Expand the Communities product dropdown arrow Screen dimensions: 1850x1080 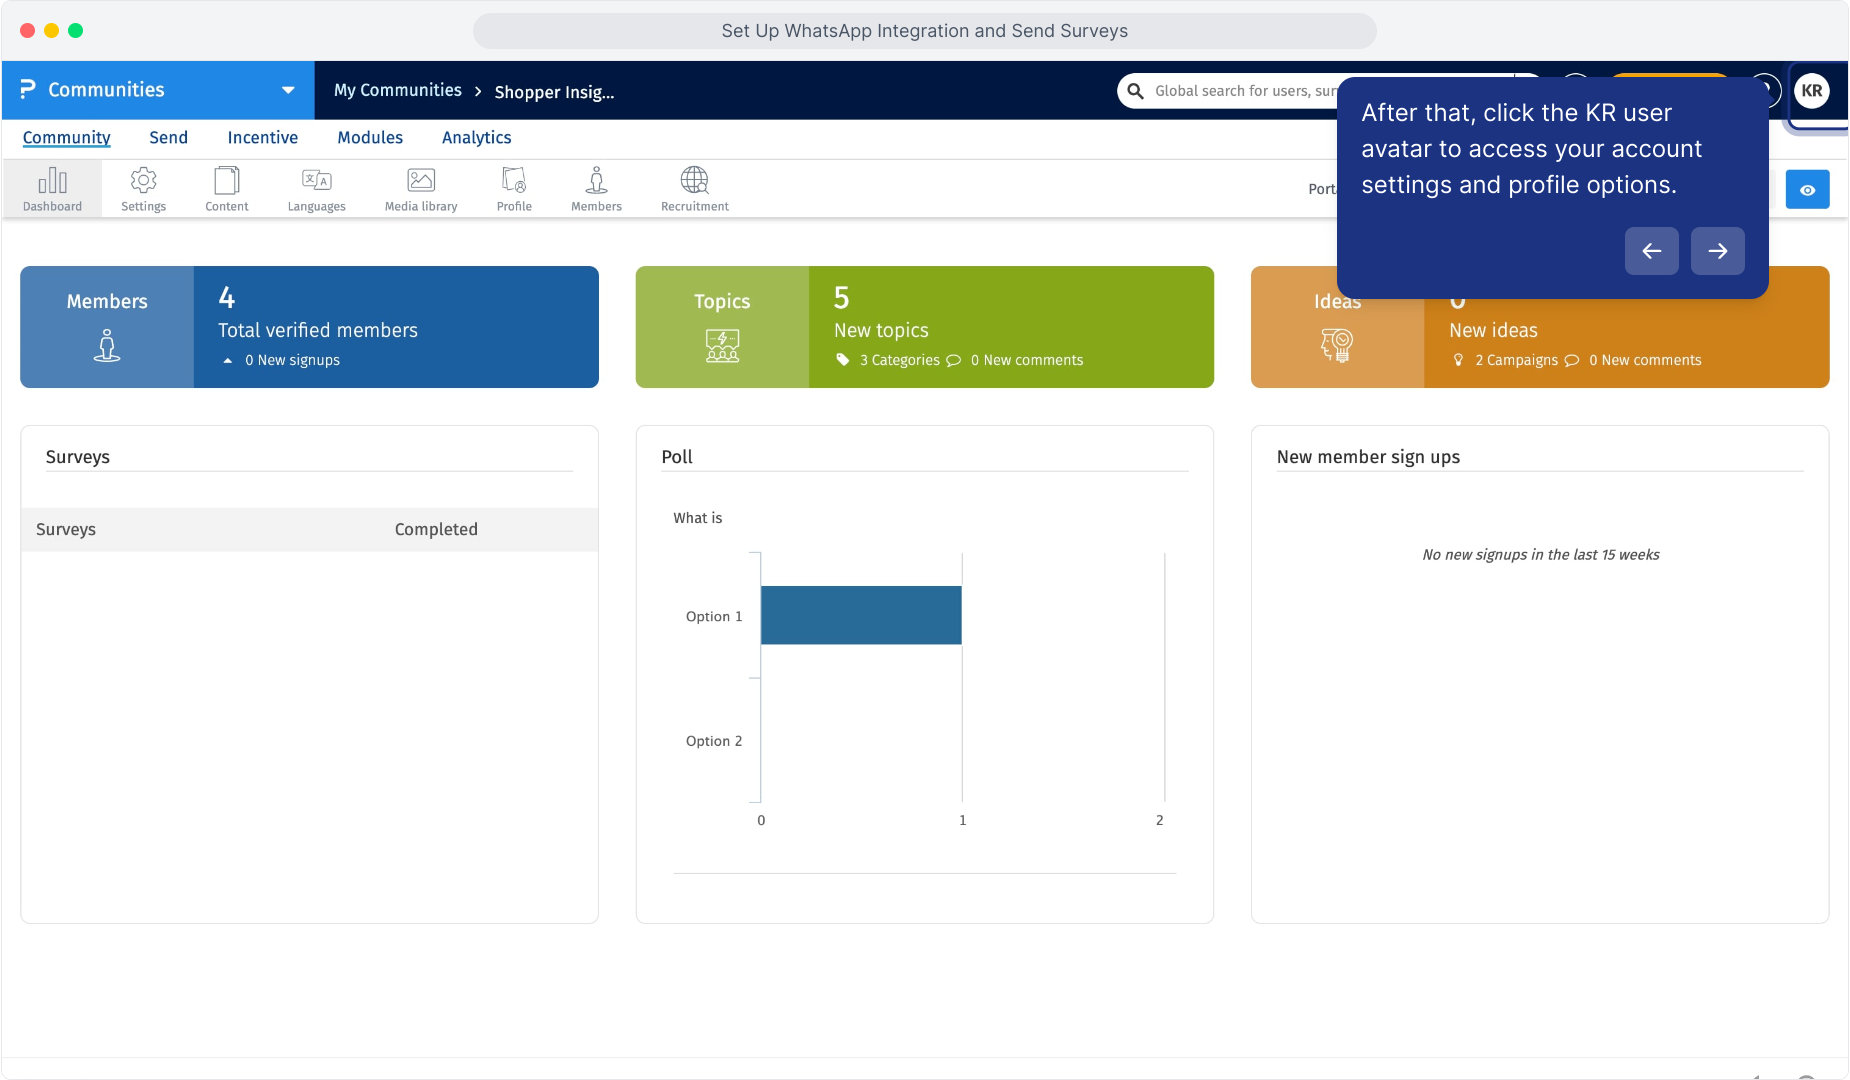click(288, 90)
